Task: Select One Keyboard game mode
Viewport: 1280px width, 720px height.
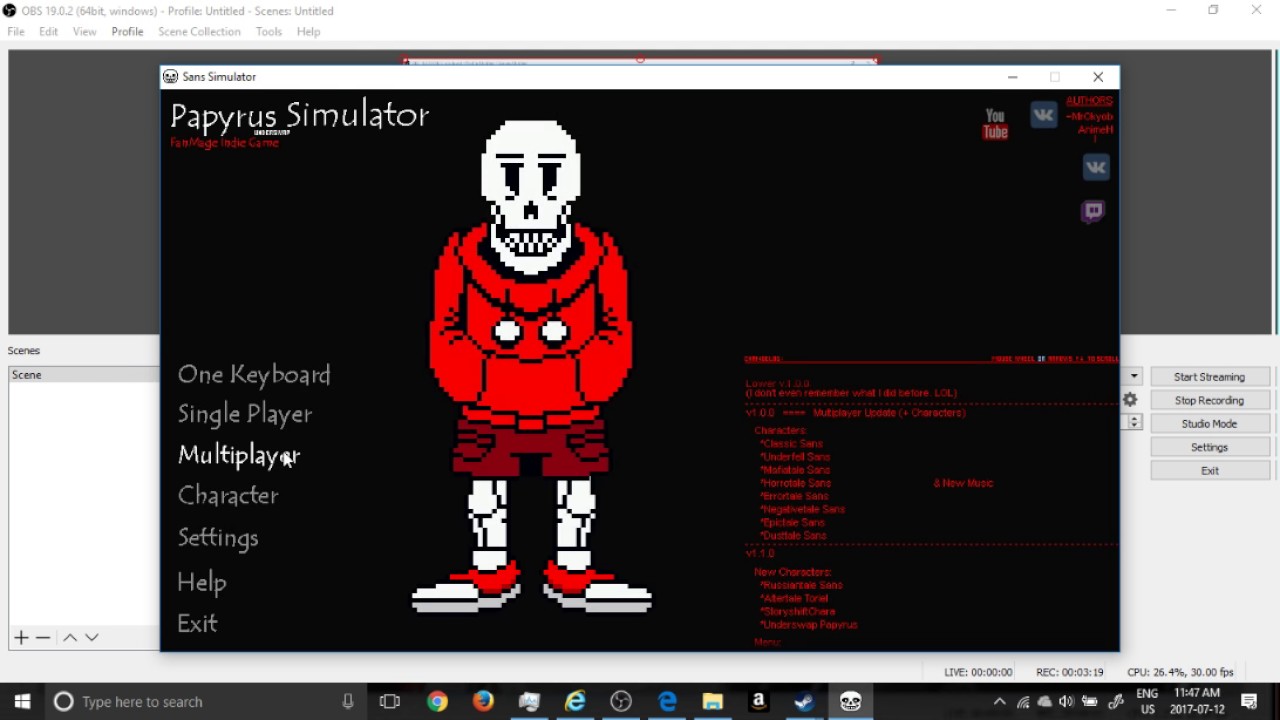Action: point(254,374)
